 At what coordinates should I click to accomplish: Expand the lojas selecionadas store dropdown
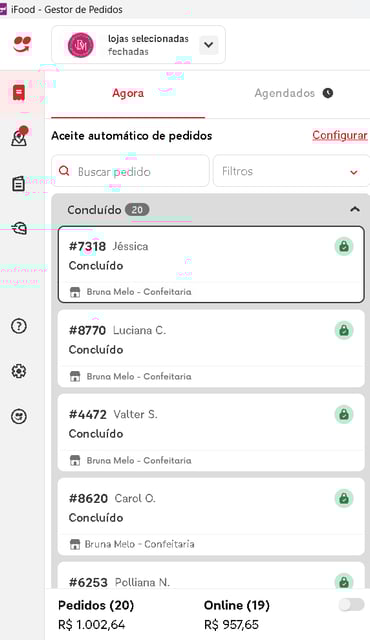point(208,44)
